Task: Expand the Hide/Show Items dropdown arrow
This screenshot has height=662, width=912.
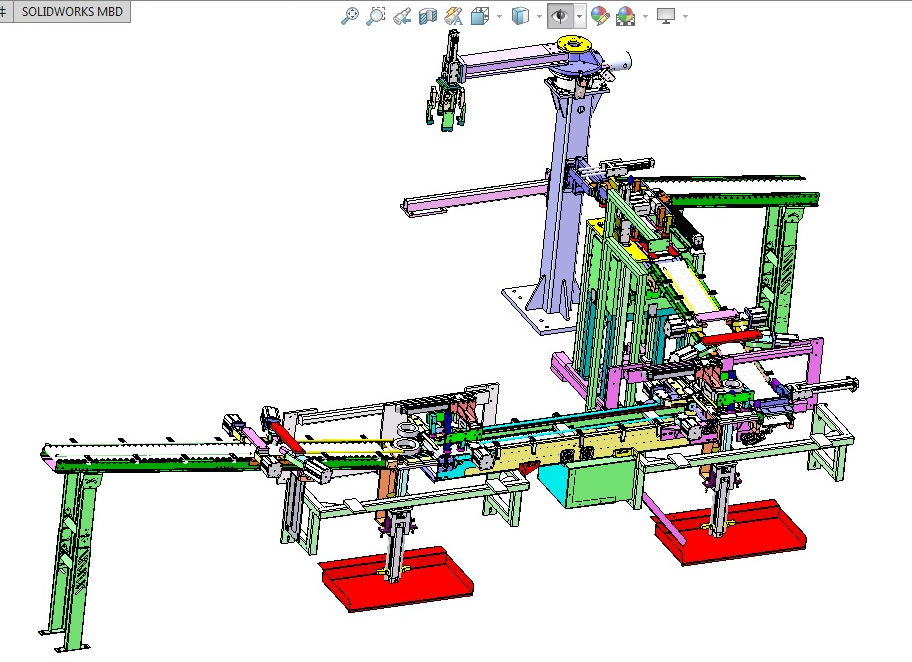Action: tap(578, 15)
